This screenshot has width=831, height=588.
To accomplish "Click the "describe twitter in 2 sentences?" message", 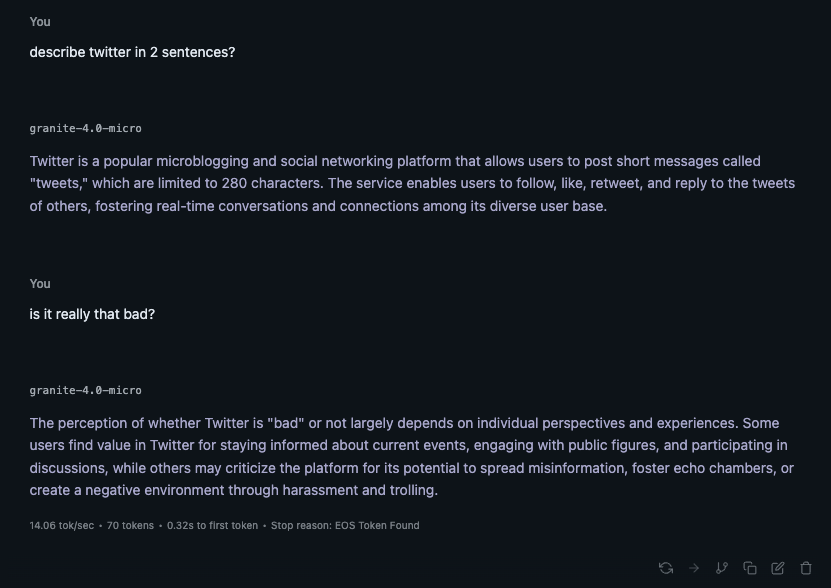I will tap(132, 52).
